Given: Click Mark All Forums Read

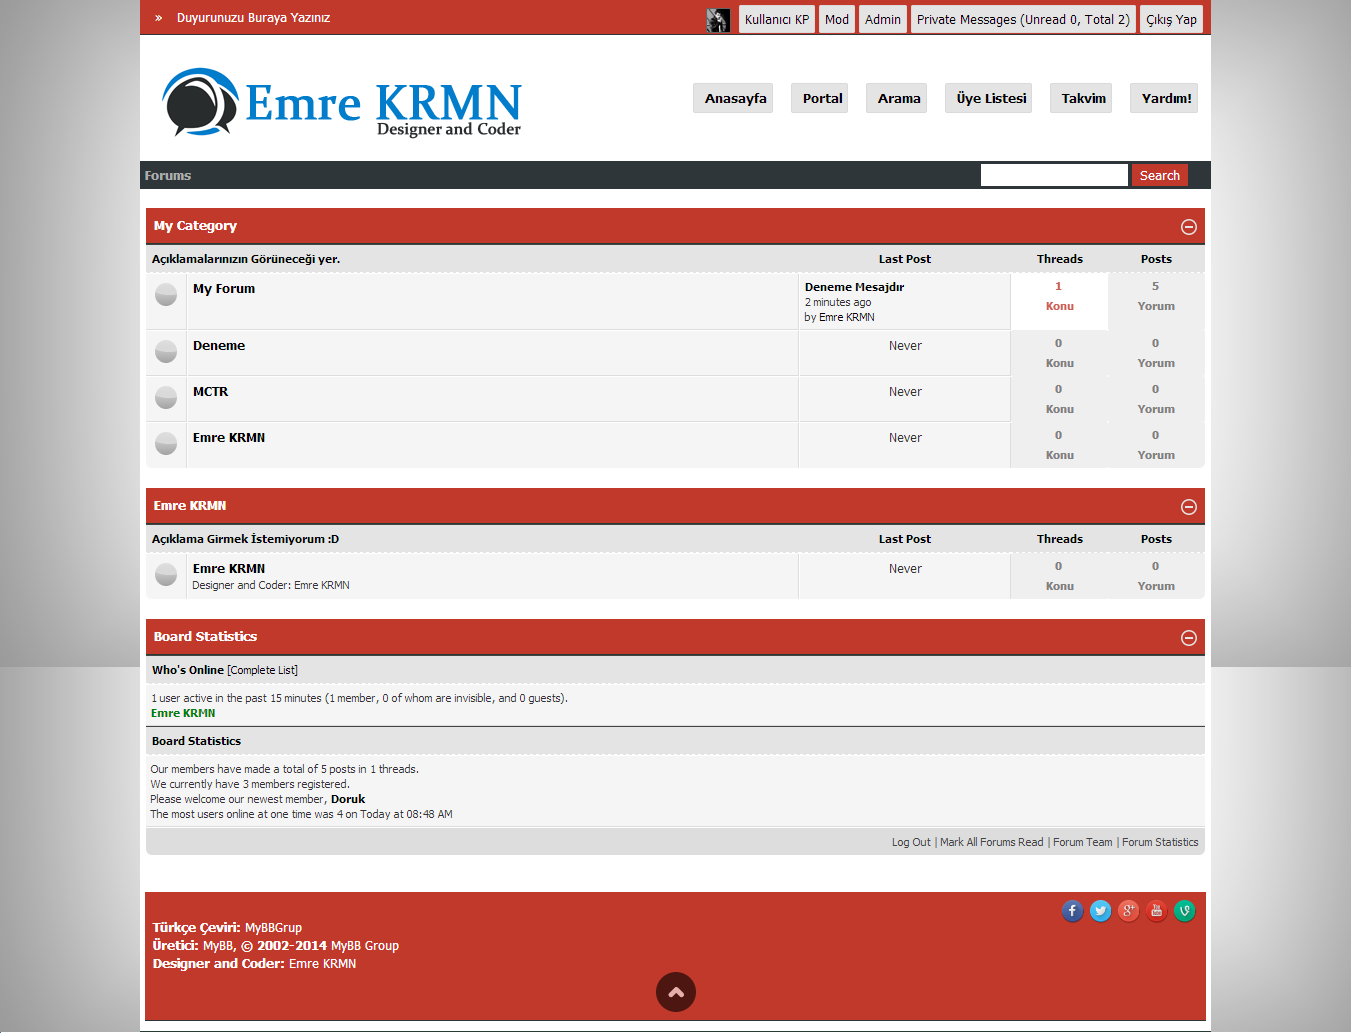Looking at the screenshot, I should point(991,842).
